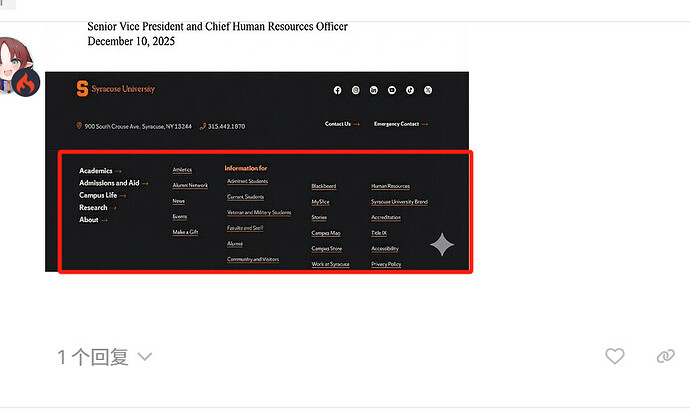This screenshot has width=690, height=414.
Task: Click the Facebook icon in the image
Action: coord(338,90)
